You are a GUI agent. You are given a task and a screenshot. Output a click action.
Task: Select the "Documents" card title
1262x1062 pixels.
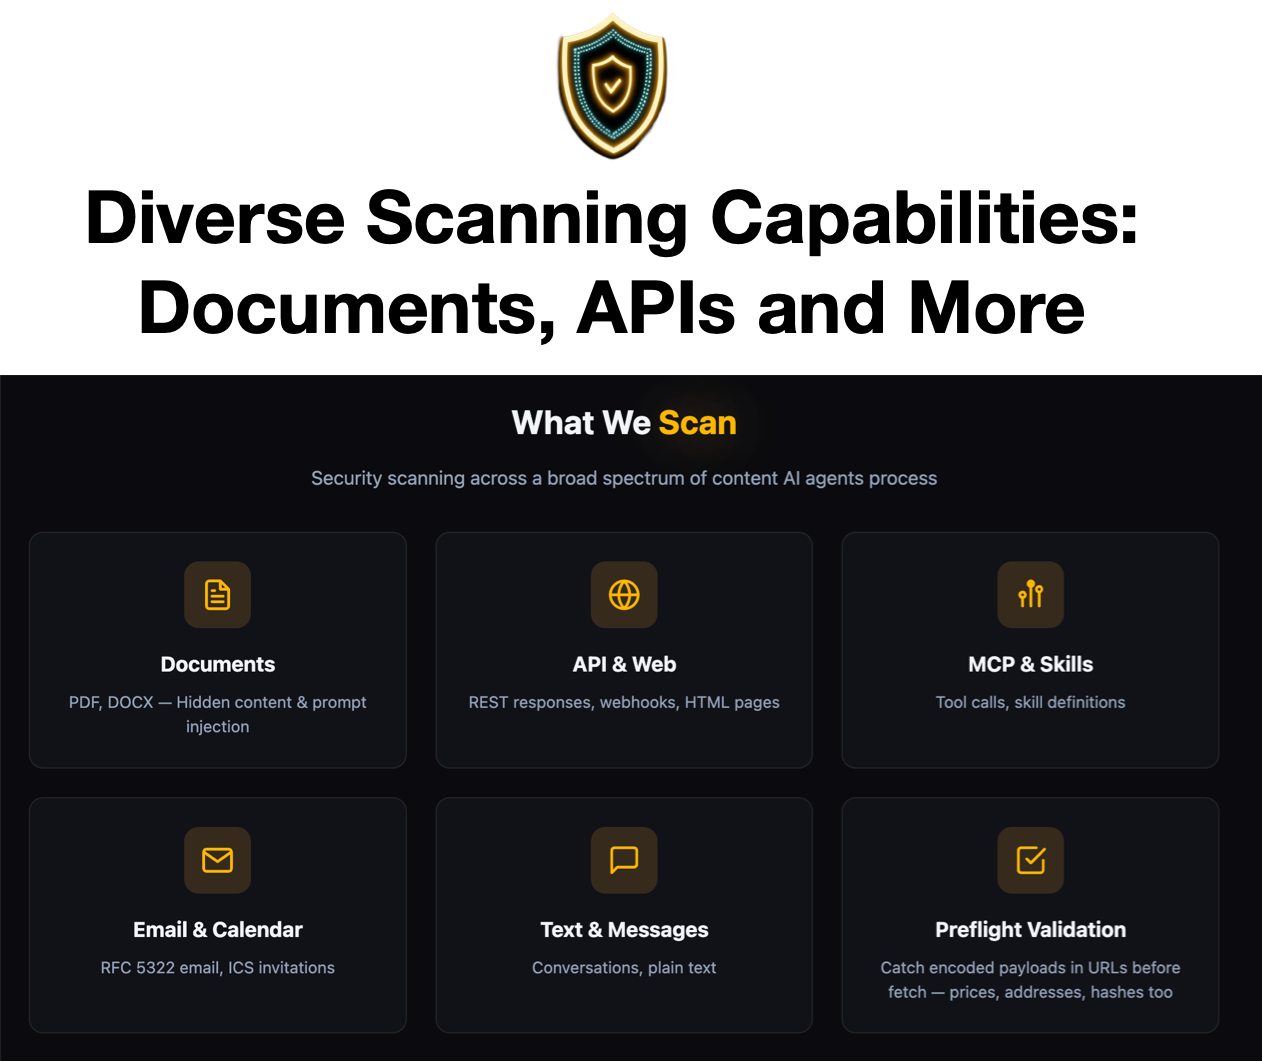coord(218,665)
